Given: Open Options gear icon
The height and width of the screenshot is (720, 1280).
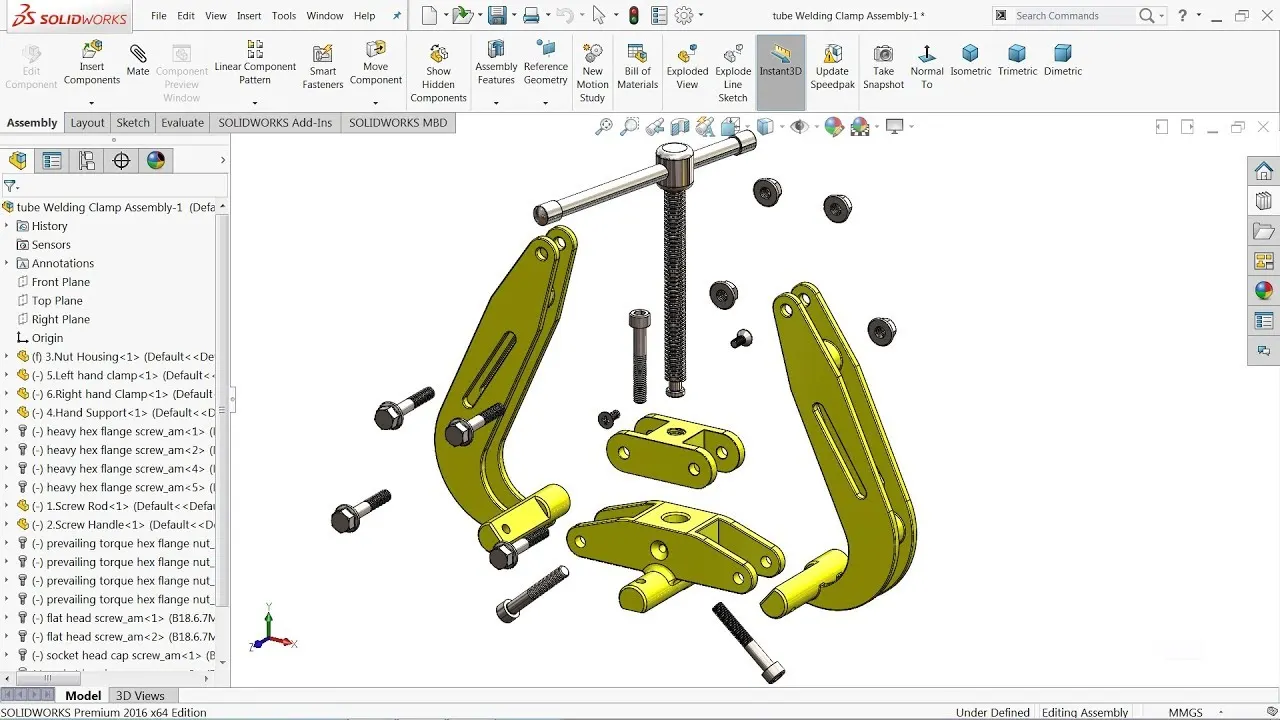Looking at the screenshot, I should (684, 15).
